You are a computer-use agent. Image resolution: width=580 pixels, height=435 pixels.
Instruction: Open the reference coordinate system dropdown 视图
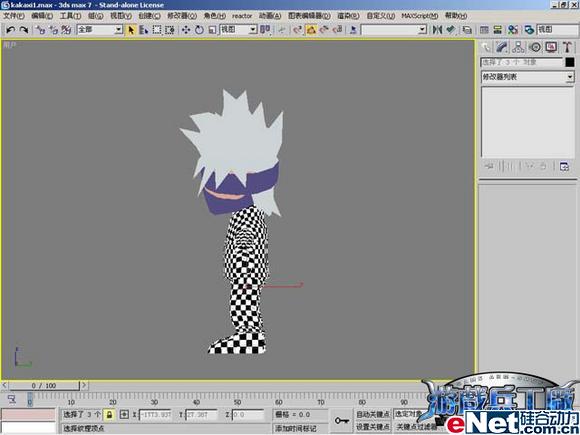pos(239,30)
